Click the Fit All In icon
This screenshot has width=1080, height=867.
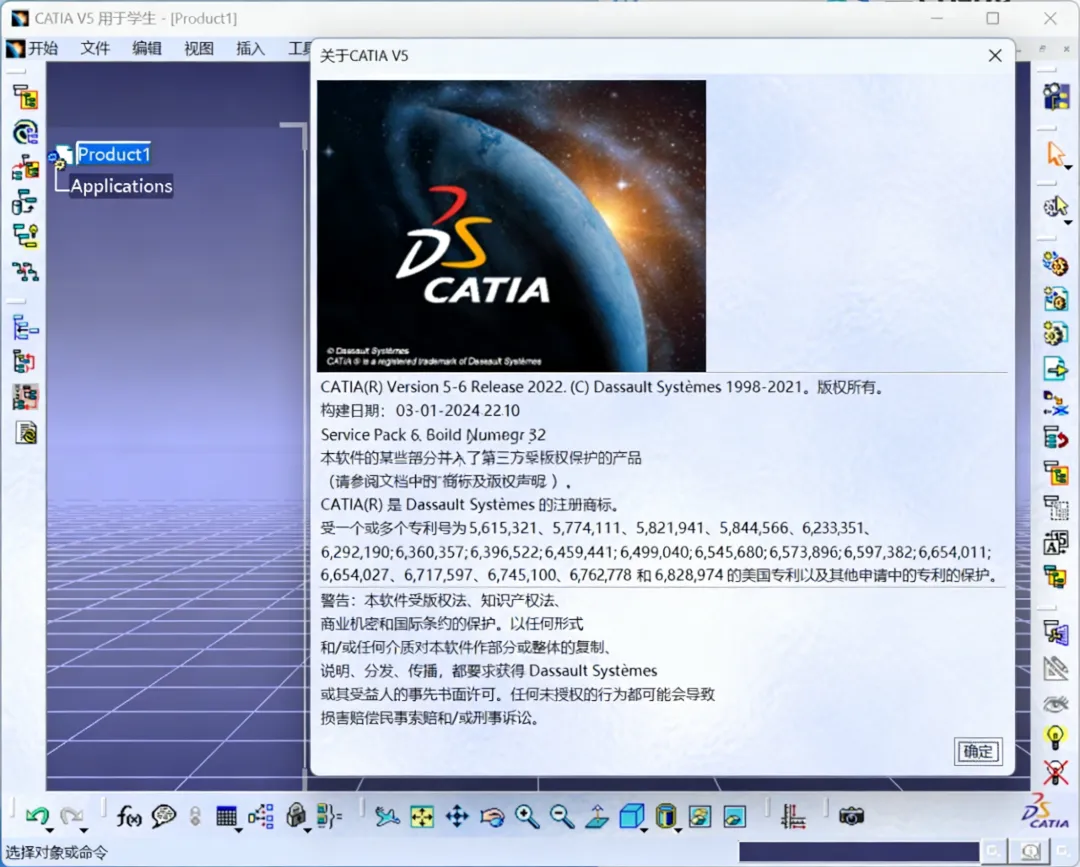click(422, 817)
